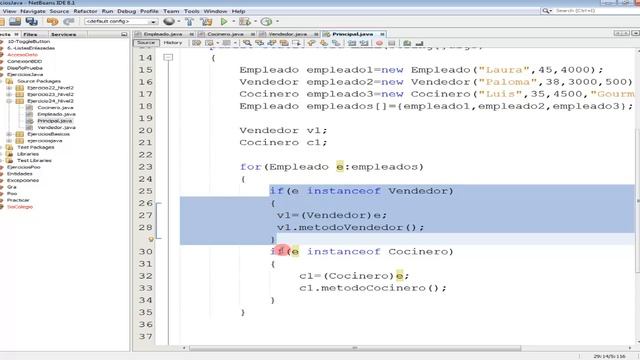Open the Debug Project dropdown arrow
The width and height of the screenshot is (640, 360).
tap(256, 21)
